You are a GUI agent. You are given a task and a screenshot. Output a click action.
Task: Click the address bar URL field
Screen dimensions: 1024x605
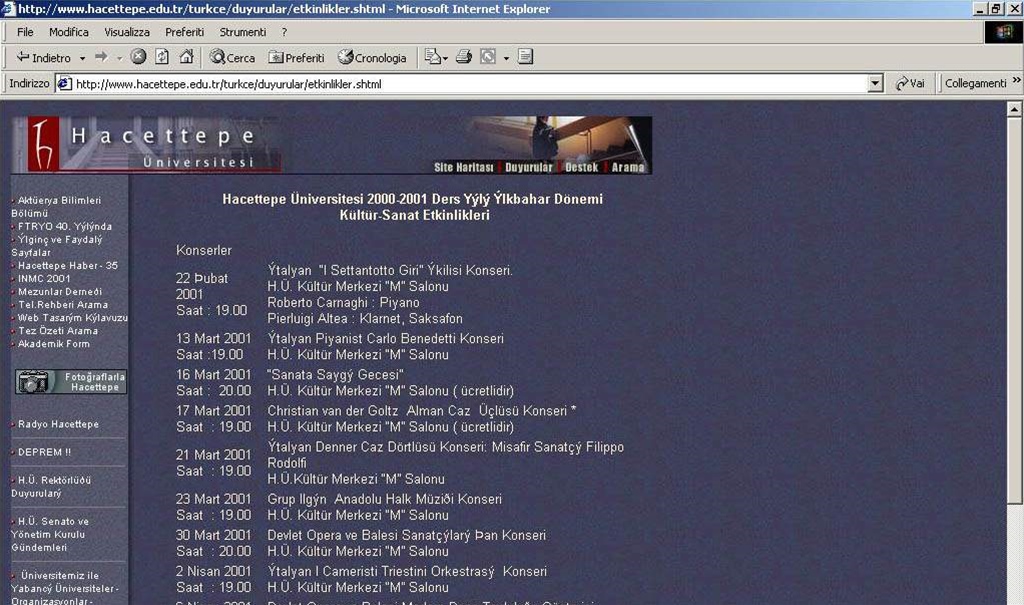470,84
